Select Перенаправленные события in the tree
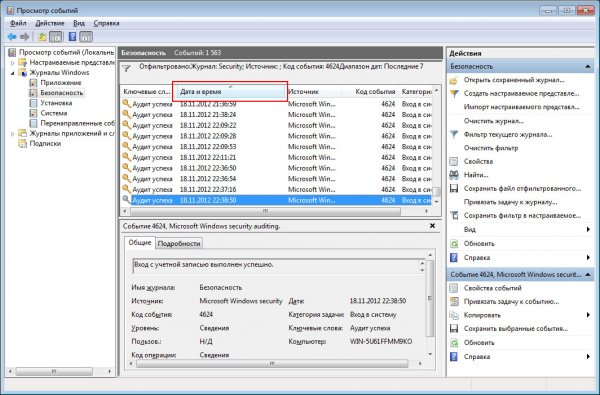This screenshot has height=395, width=600. pyautogui.click(x=77, y=123)
